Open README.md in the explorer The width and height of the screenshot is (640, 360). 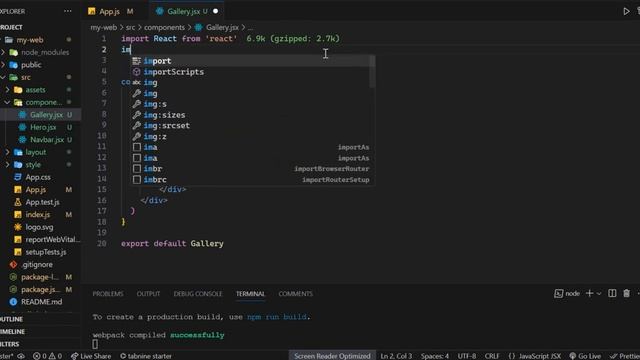(x=41, y=302)
